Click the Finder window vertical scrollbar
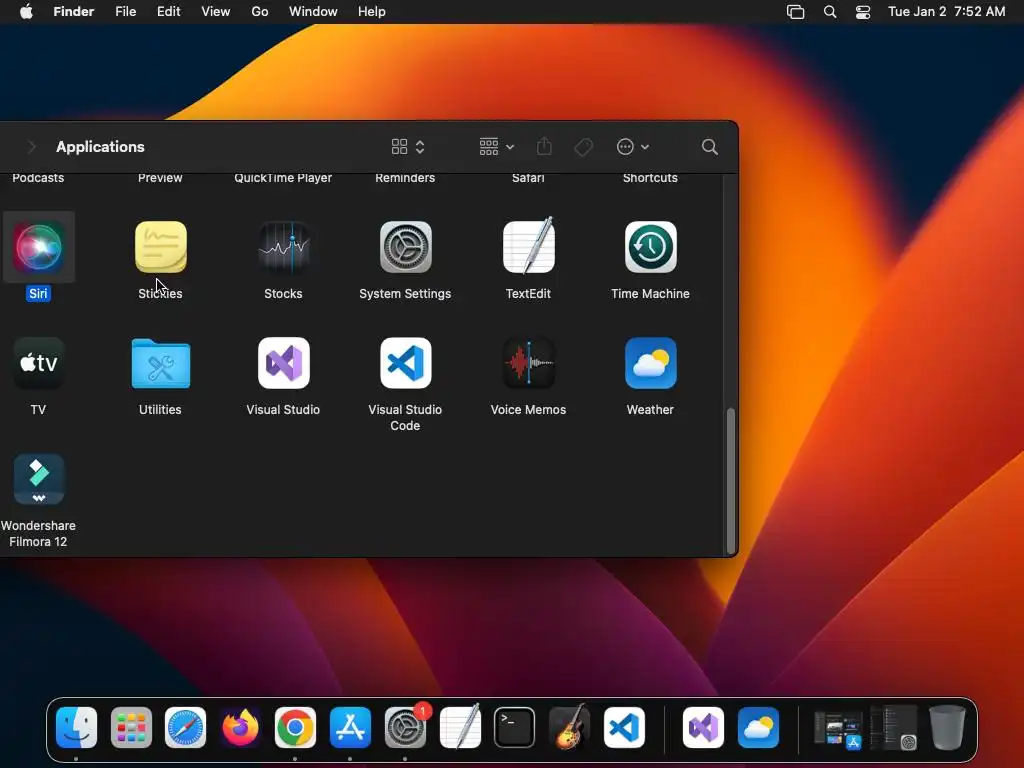 [731, 480]
